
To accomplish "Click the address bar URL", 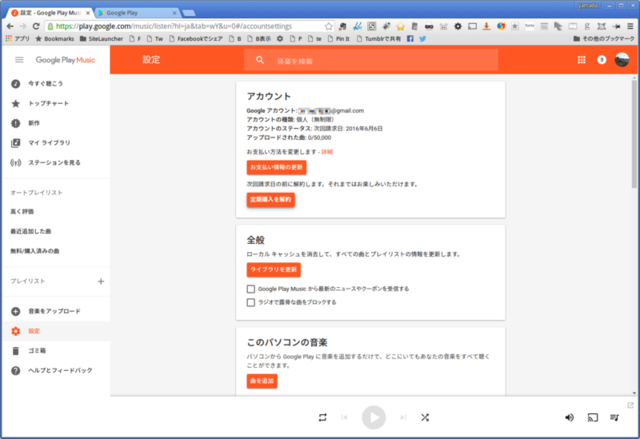I will 174,26.
